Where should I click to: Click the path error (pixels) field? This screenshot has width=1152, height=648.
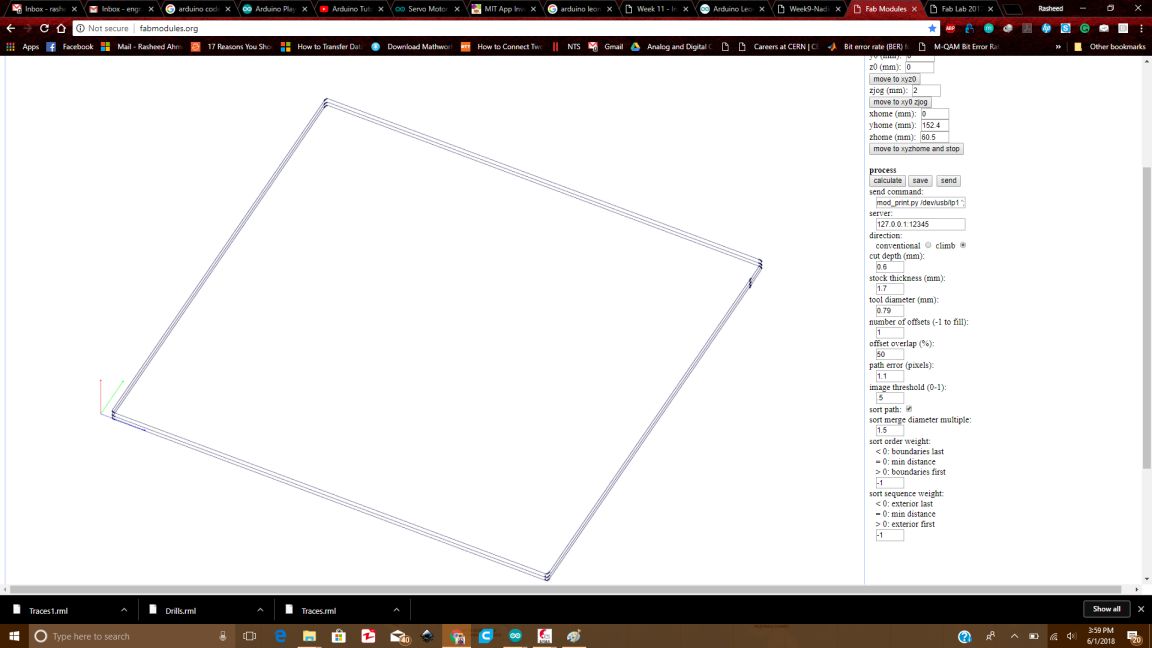(889, 376)
